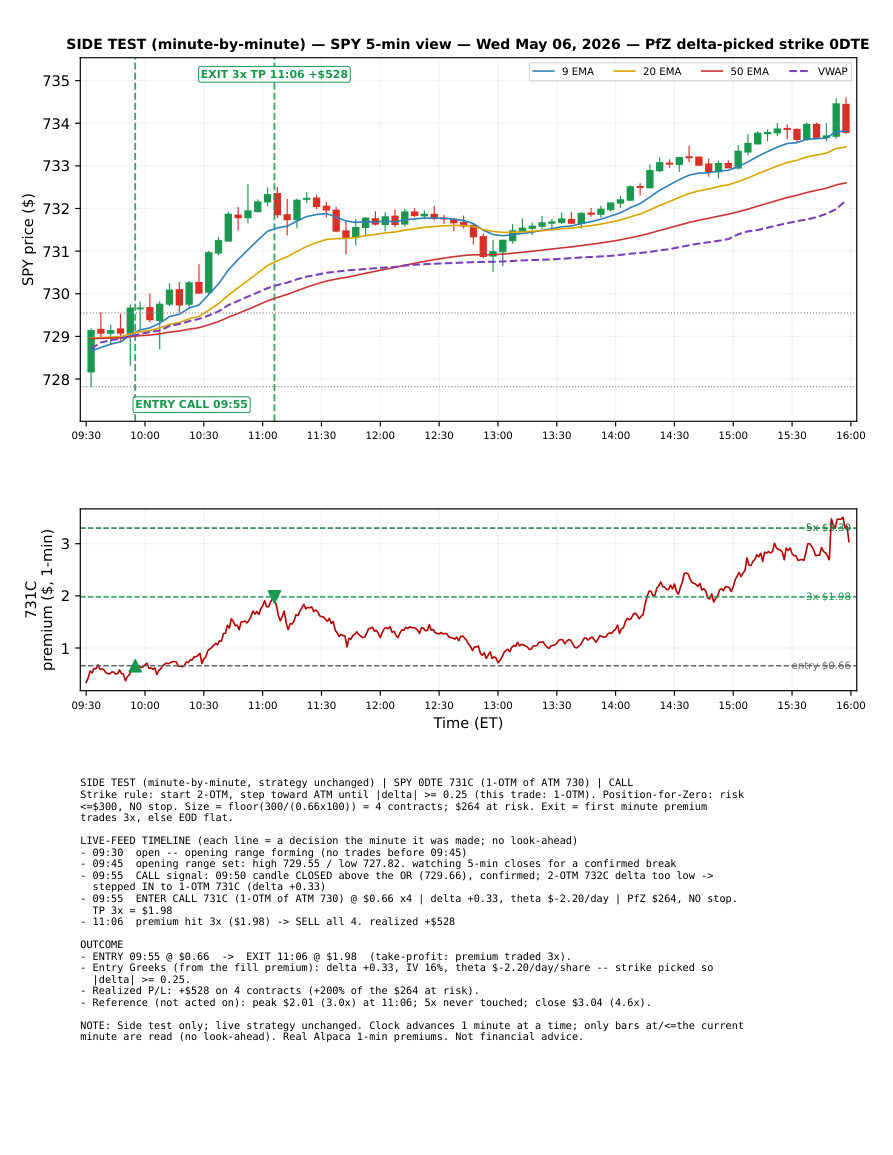Image resolution: width=893 pixels, height=1155 pixels.
Task: Click the 'ENTRY 09:55 @ $0.66 -> EXIT' line
Action: click(326, 956)
